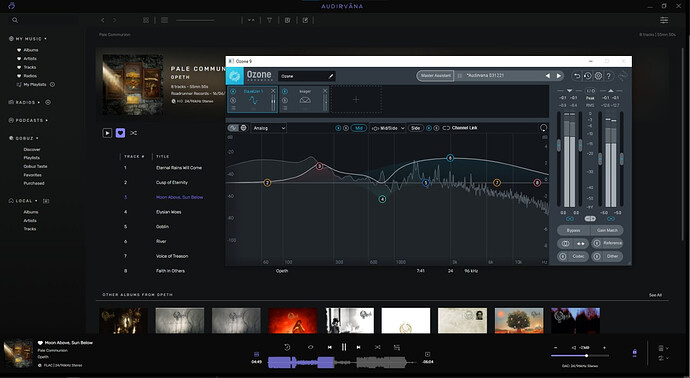690x378 pixels.
Task: Select track Eternal Rains Will Come
Action: (x=179, y=168)
